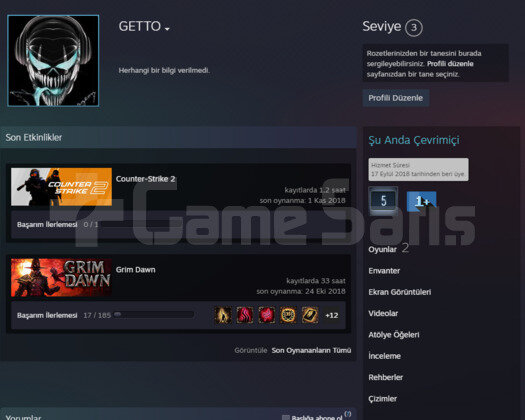This screenshot has height=420, width=525.
Task: Open the Rehberler guides link
Action: [385, 377]
